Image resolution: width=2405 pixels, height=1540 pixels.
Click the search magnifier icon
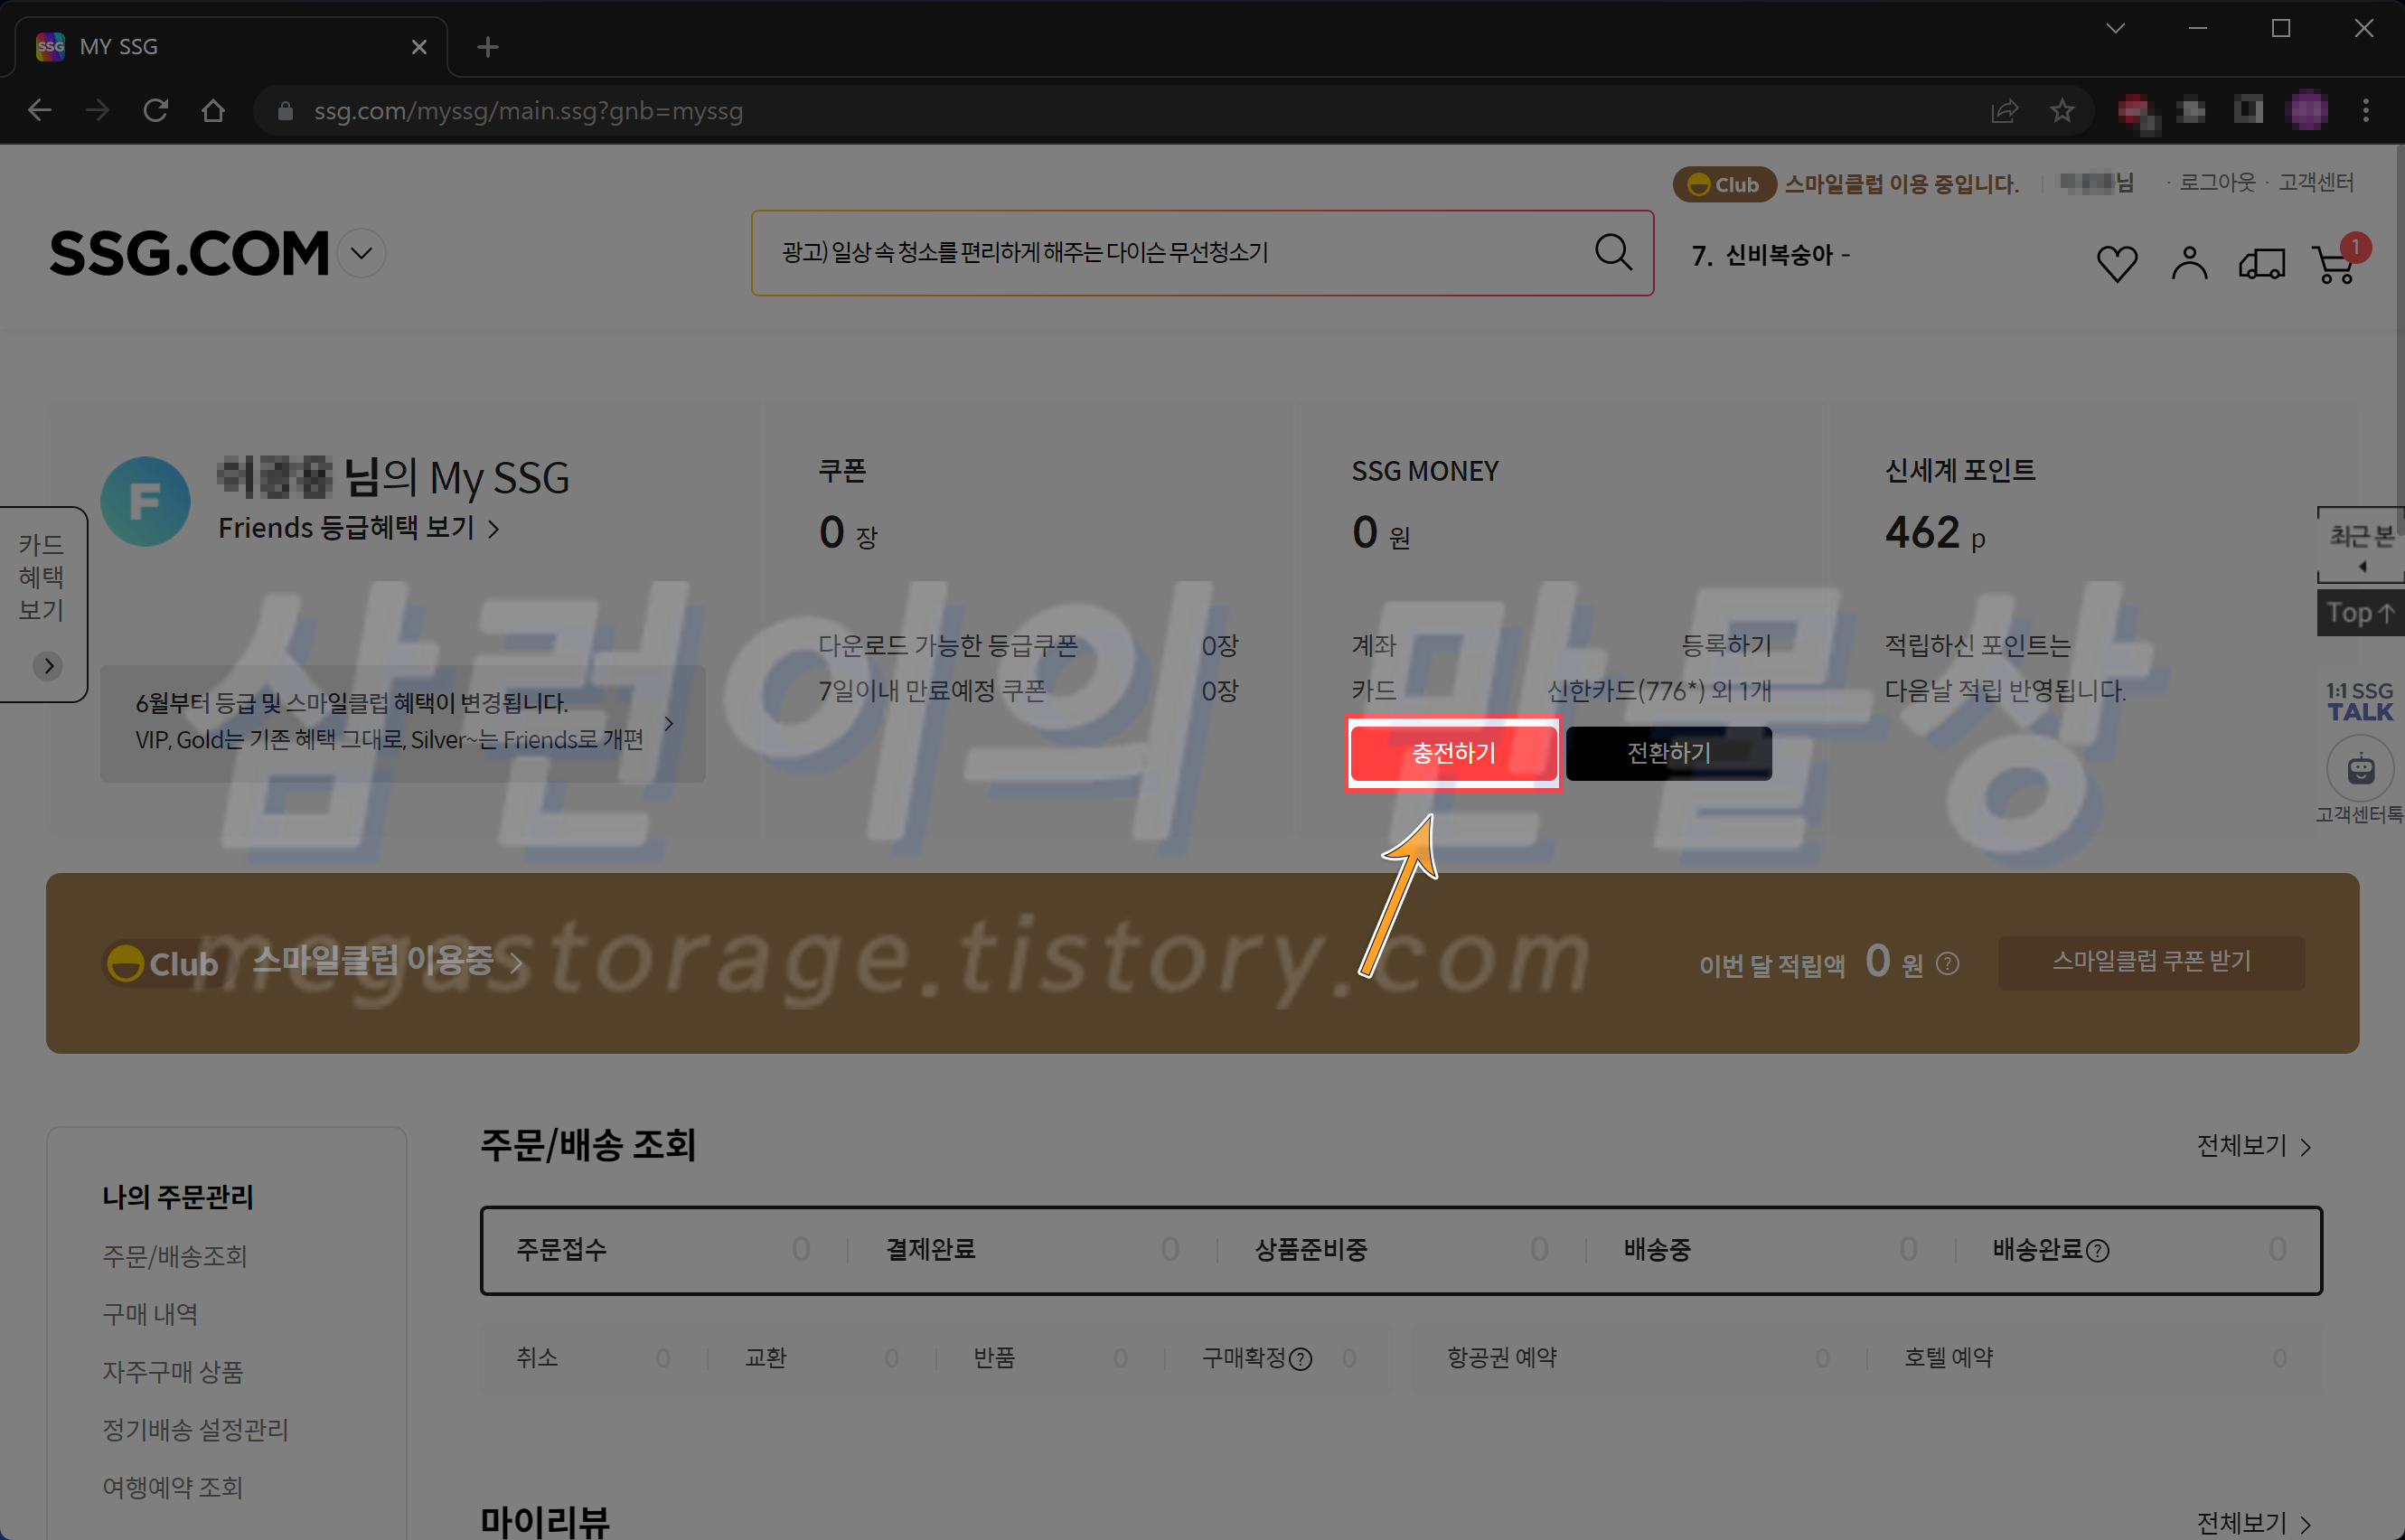pyautogui.click(x=1613, y=252)
